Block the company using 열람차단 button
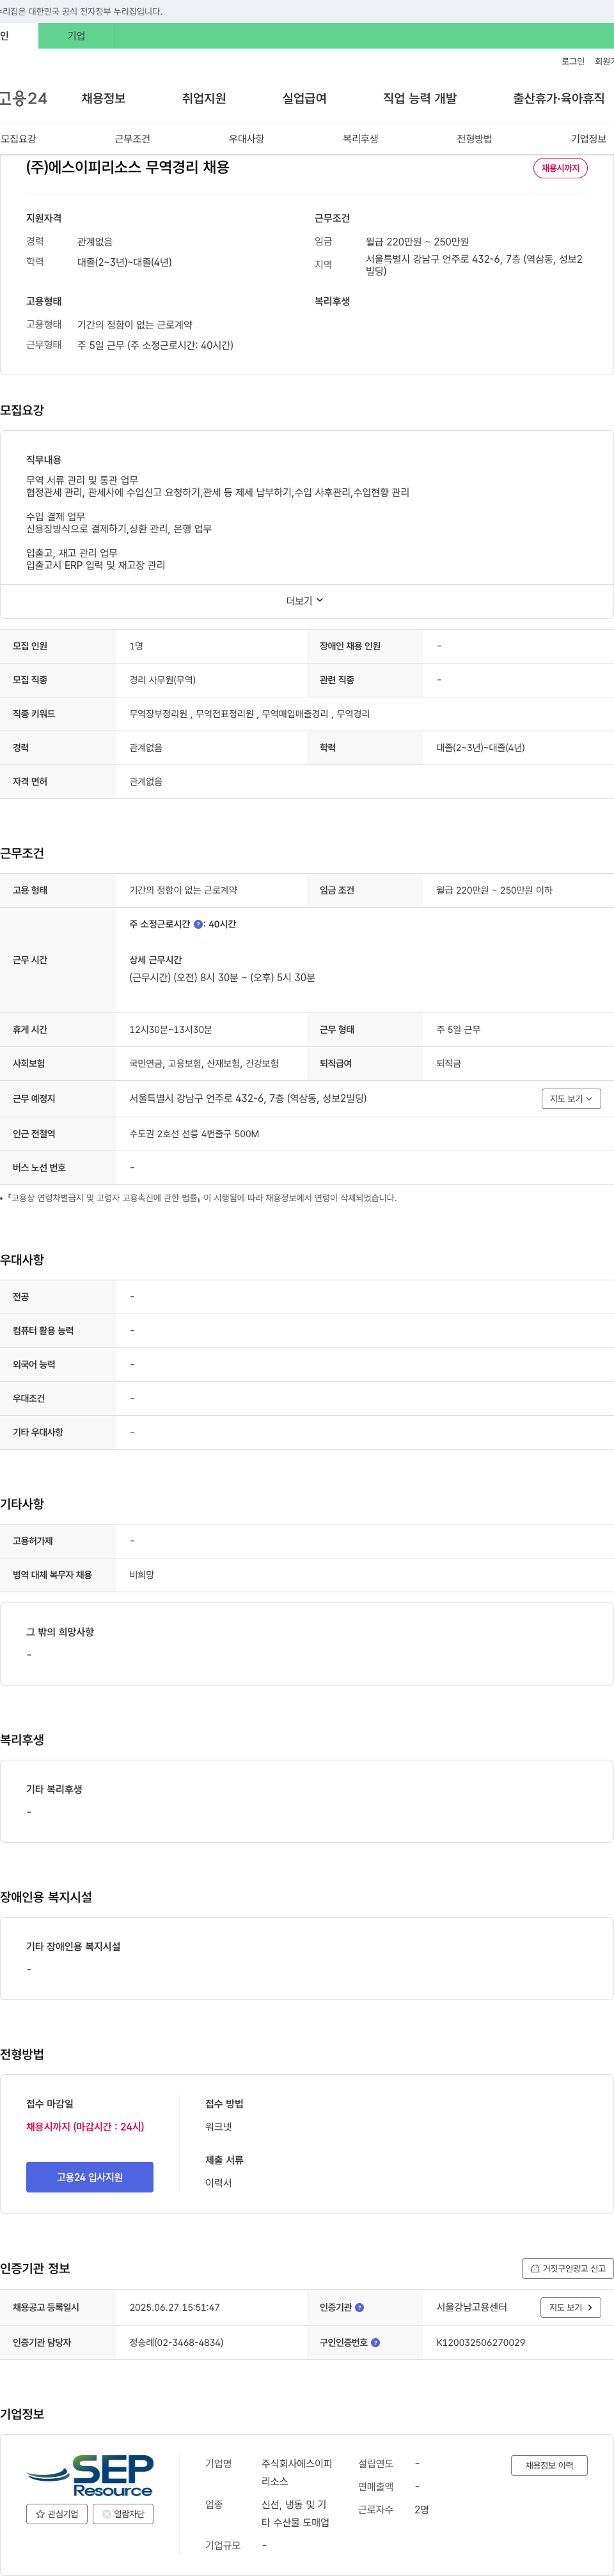 123,2513
